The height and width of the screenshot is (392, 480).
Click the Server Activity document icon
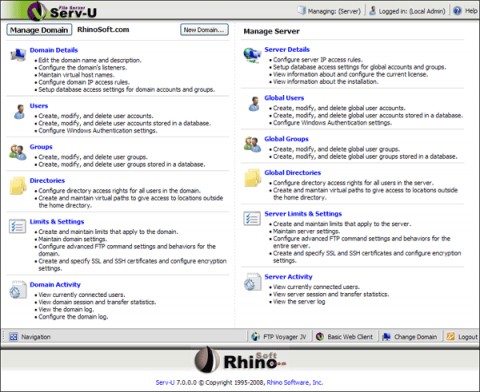click(x=253, y=282)
